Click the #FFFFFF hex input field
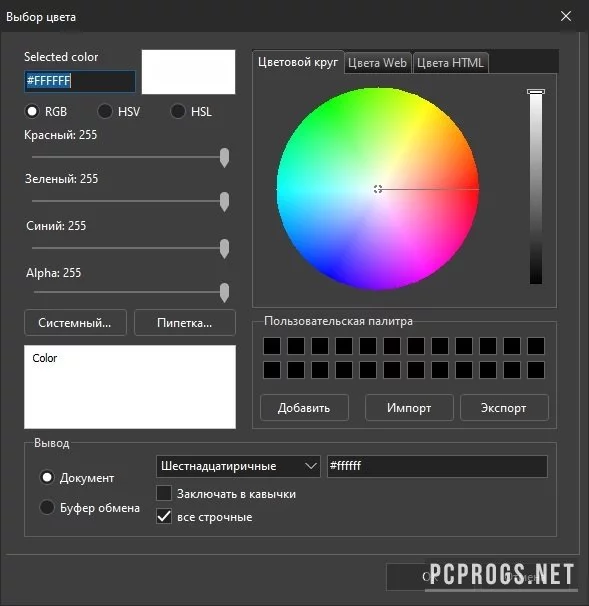Screen dimensions: 589x606 (x=80, y=81)
